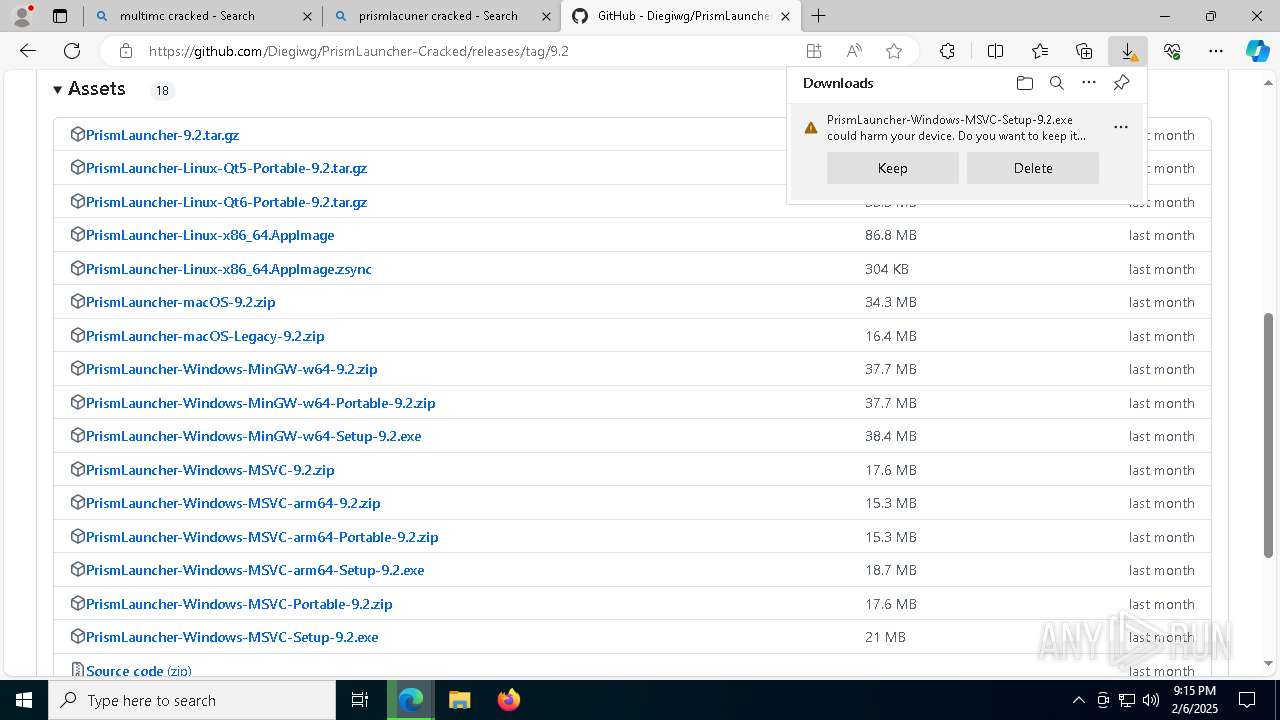Viewport: 1280px width, 720px height.
Task: Add page to favorites star
Action: pyautogui.click(x=894, y=51)
